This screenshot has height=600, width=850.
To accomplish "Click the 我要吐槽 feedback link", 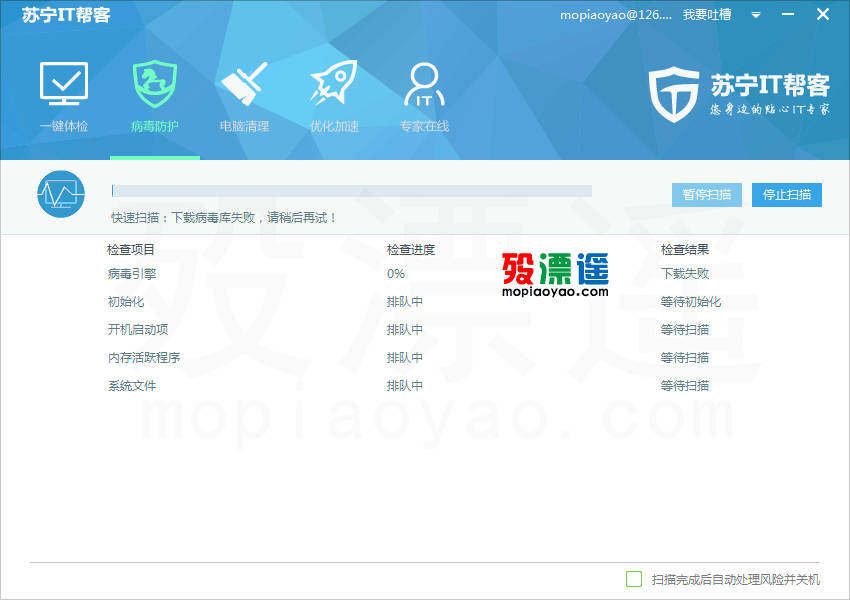I will [x=707, y=15].
